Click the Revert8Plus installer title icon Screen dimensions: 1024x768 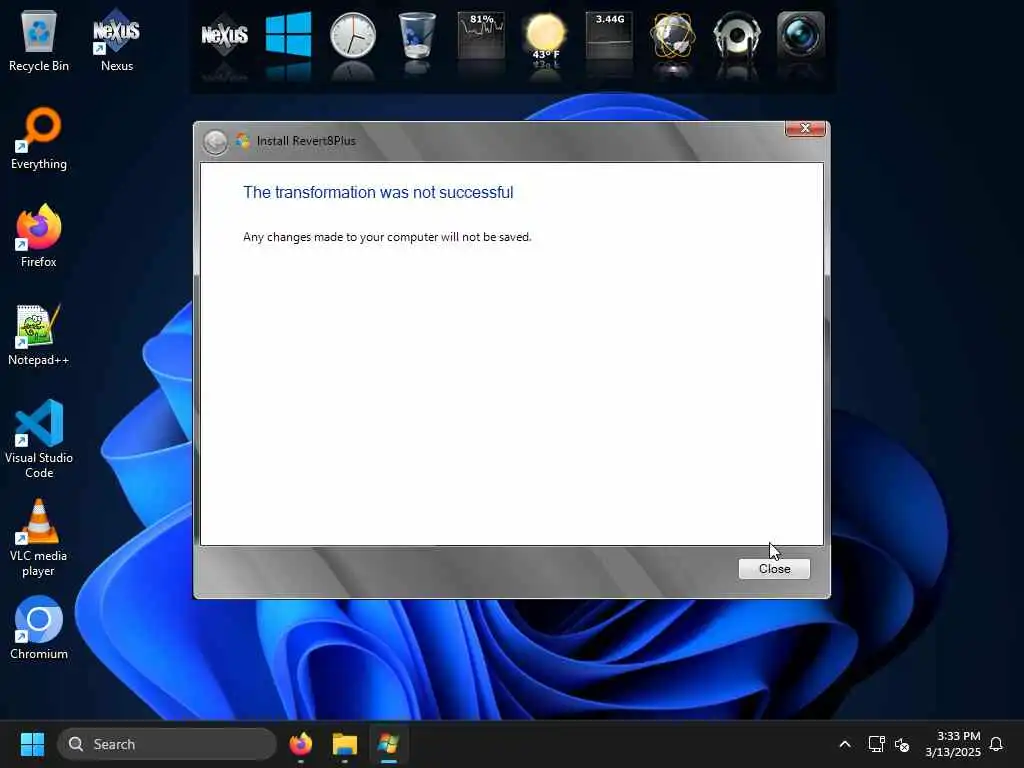(243, 140)
